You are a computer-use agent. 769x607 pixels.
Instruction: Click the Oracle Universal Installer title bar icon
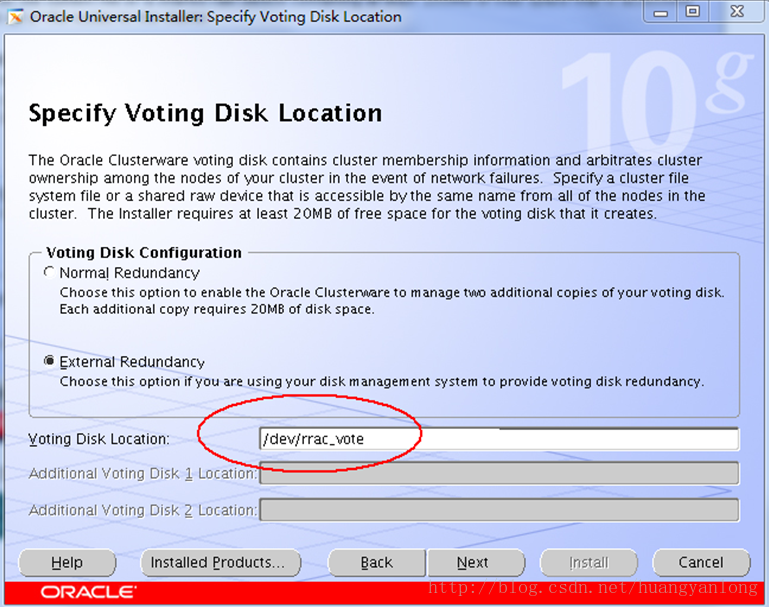click(15, 16)
